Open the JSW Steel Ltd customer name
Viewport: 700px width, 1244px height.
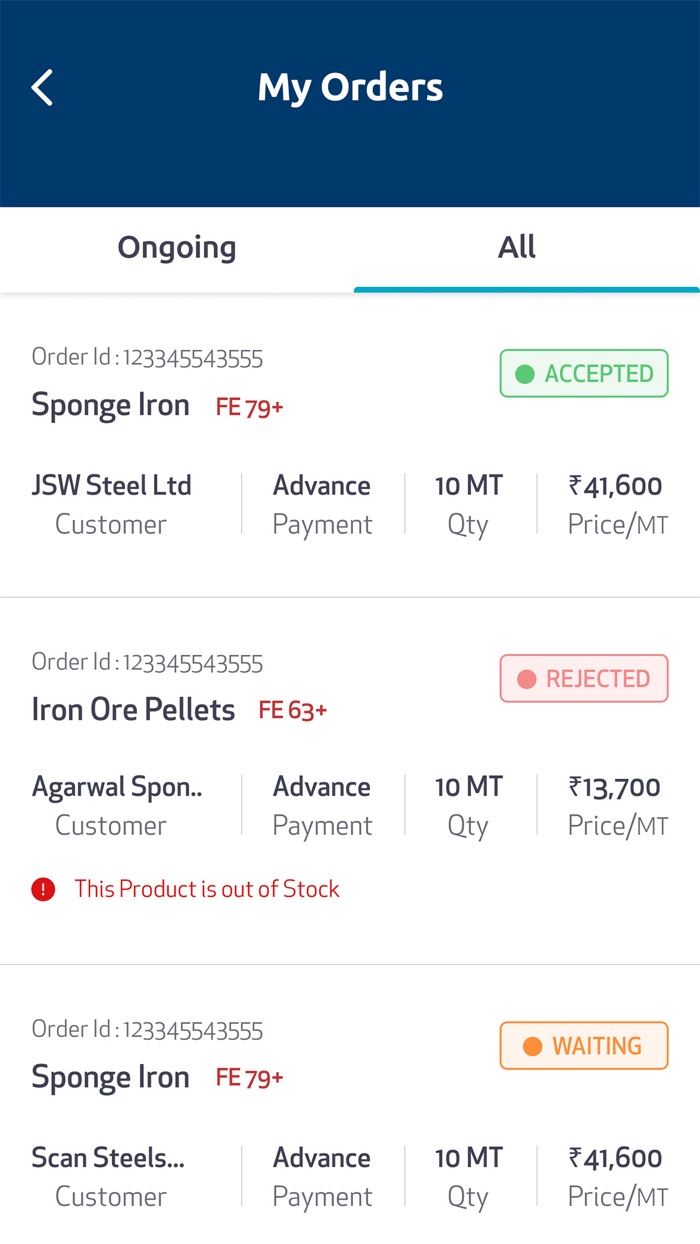(111, 486)
